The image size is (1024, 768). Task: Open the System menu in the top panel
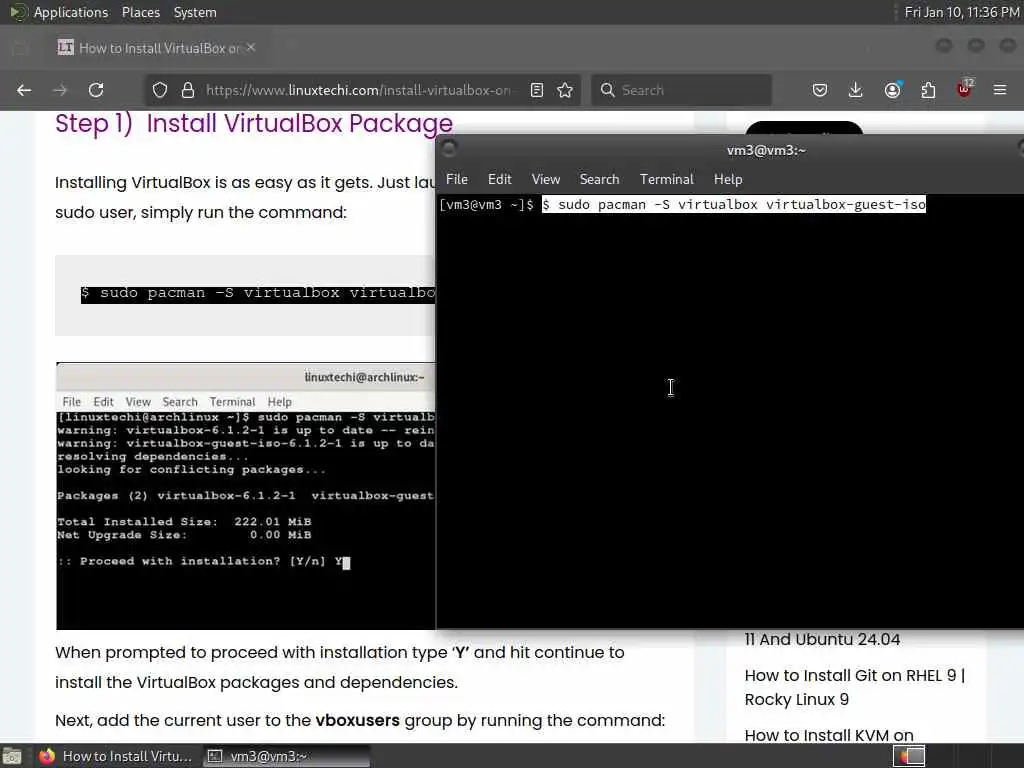(195, 12)
